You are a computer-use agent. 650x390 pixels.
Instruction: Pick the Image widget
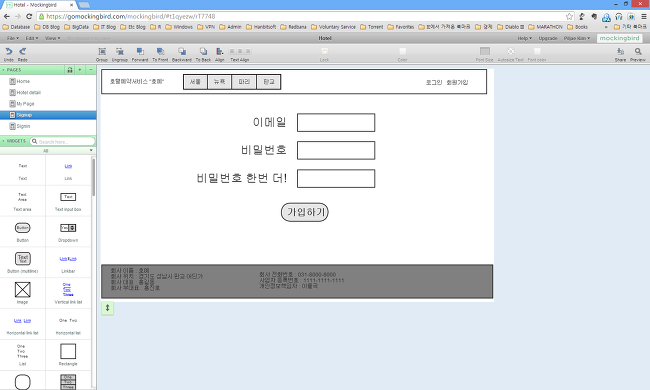pos(23,293)
